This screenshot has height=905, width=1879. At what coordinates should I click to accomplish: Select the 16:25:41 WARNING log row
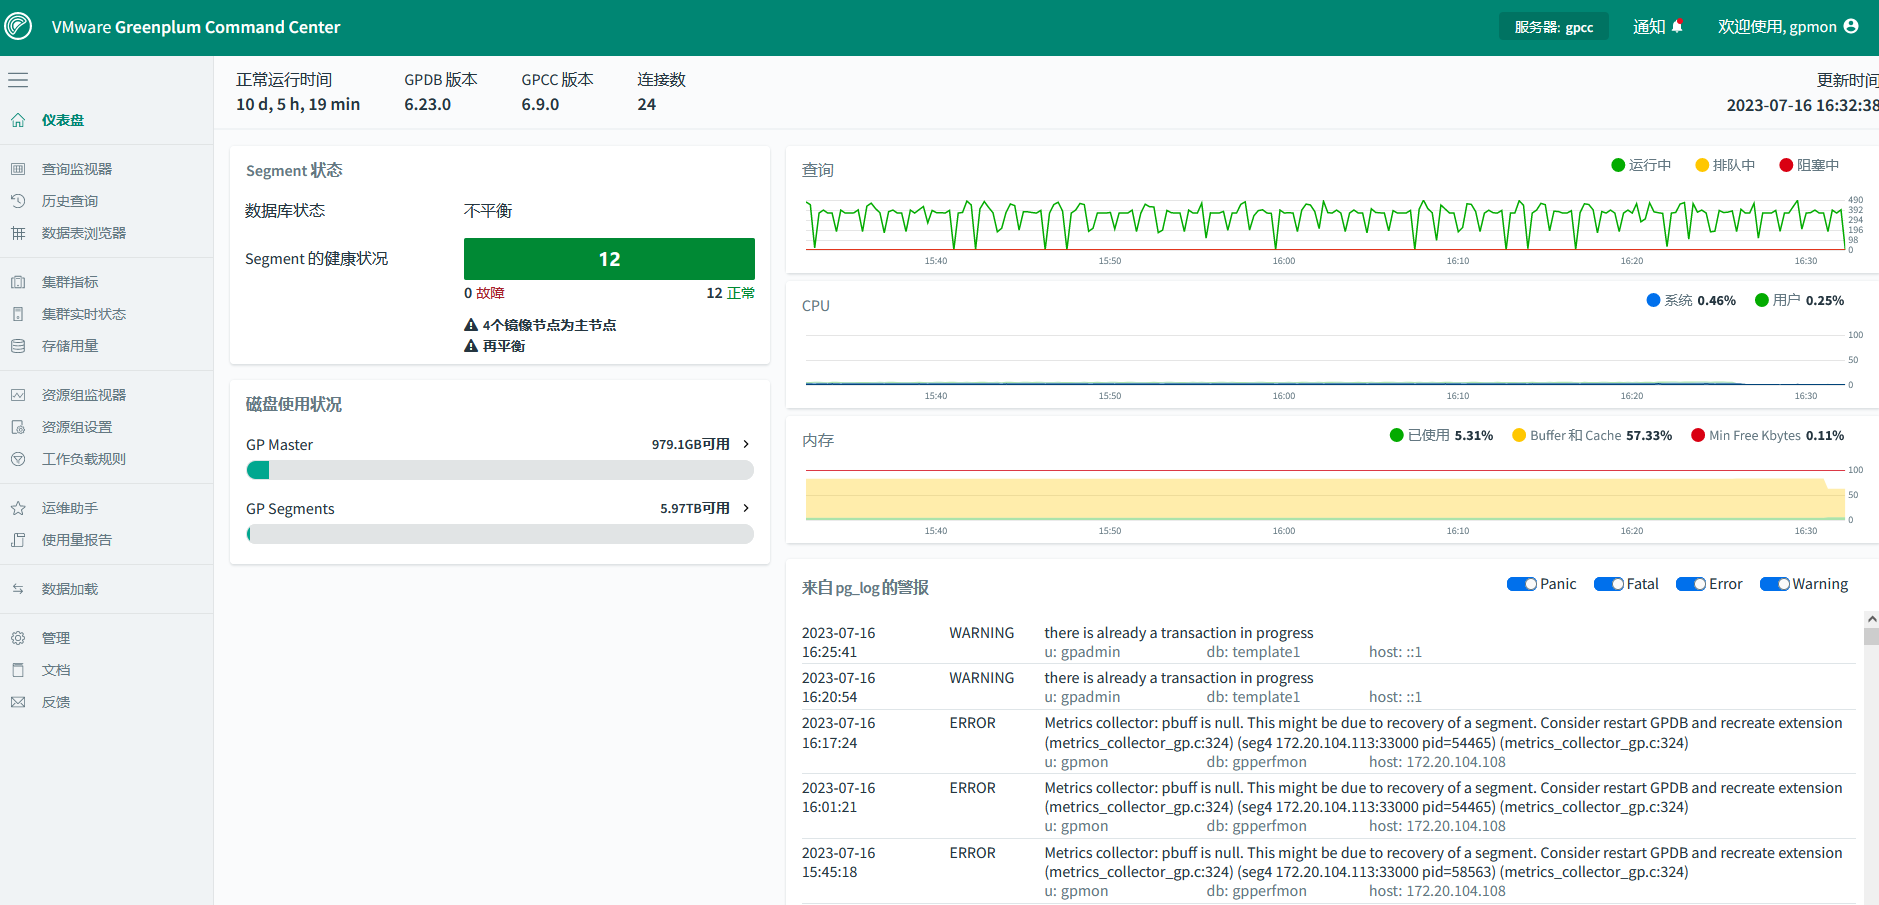tap(1328, 642)
